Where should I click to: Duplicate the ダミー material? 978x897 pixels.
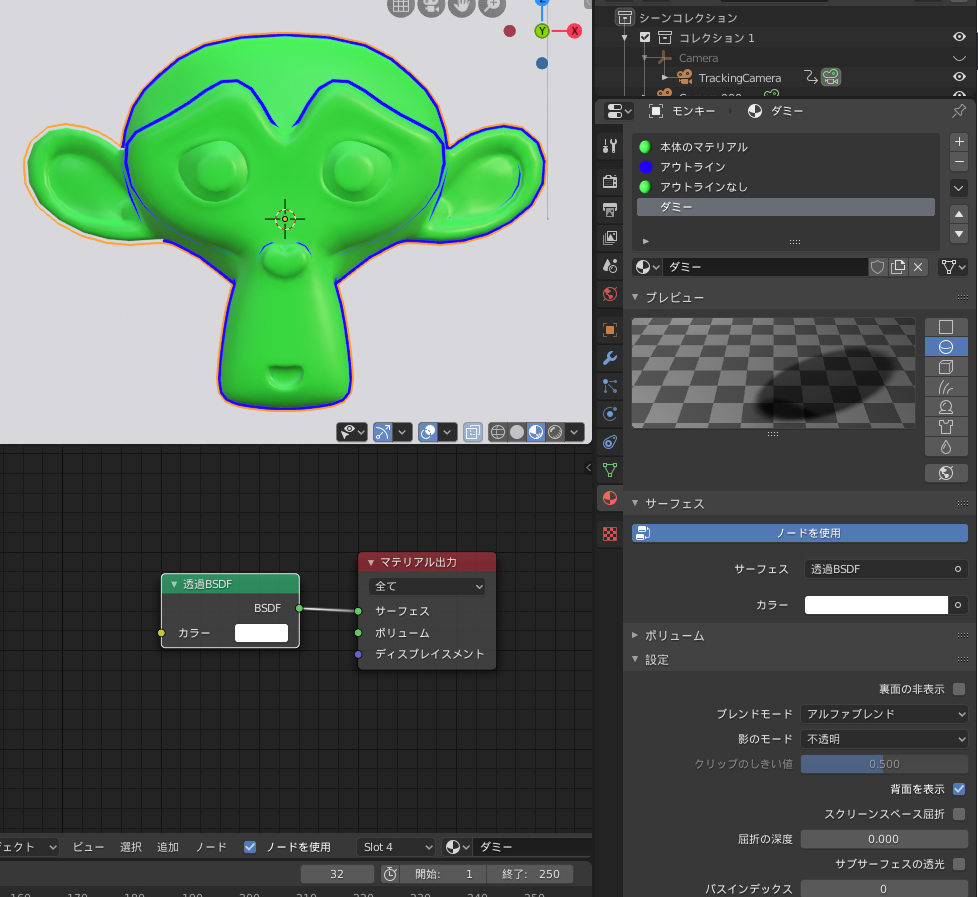click(x=898, y=267)
